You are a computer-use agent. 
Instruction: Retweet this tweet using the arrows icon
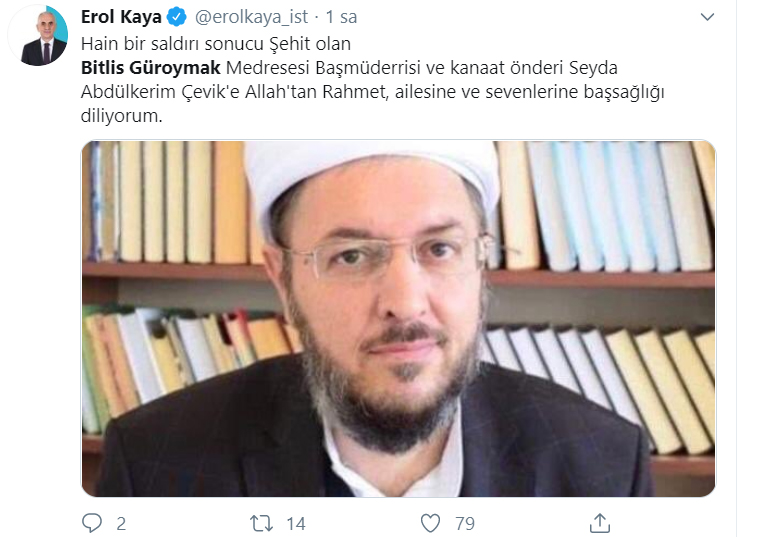tap(261, 523)
